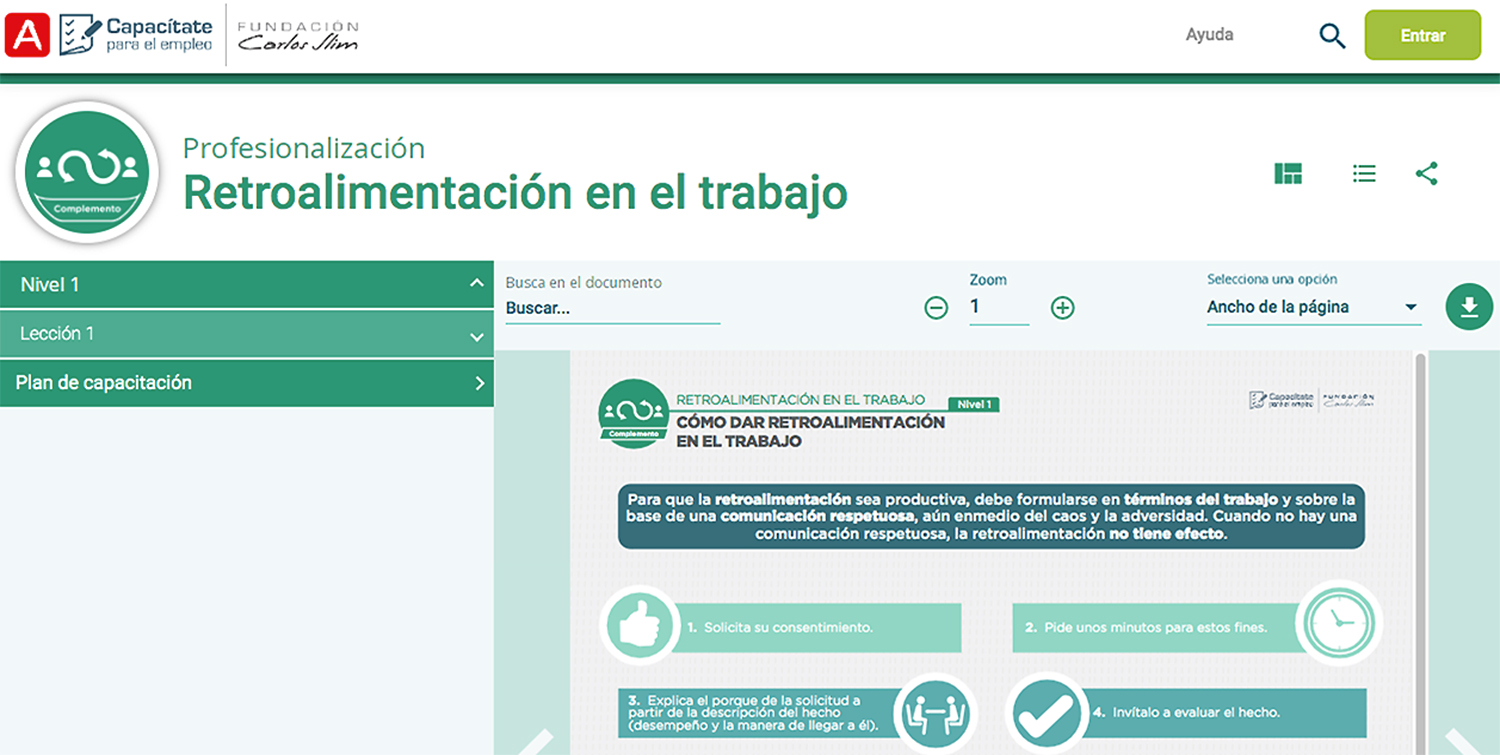The width and height of the screenshot is (1500, 755).
Task: Click the red A logo icon
Action: [27, 36]
